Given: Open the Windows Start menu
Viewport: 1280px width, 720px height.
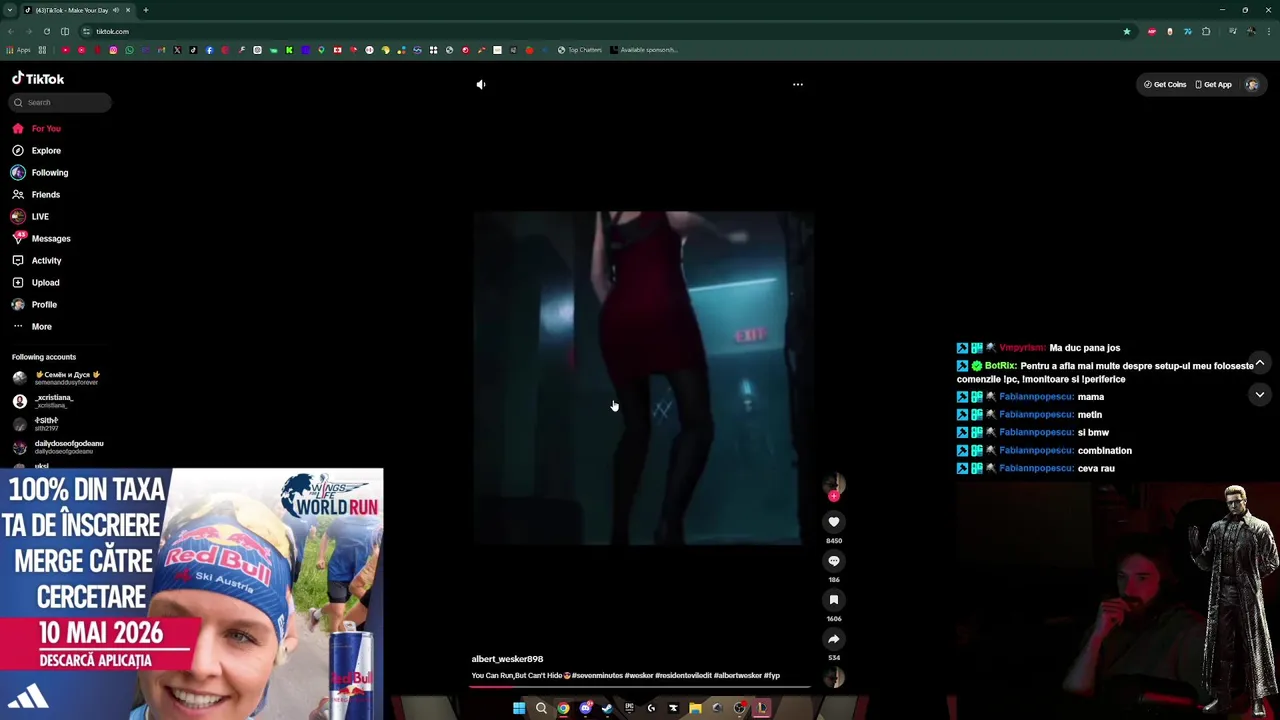Looking at the screenshot, I should coord(519,708).
